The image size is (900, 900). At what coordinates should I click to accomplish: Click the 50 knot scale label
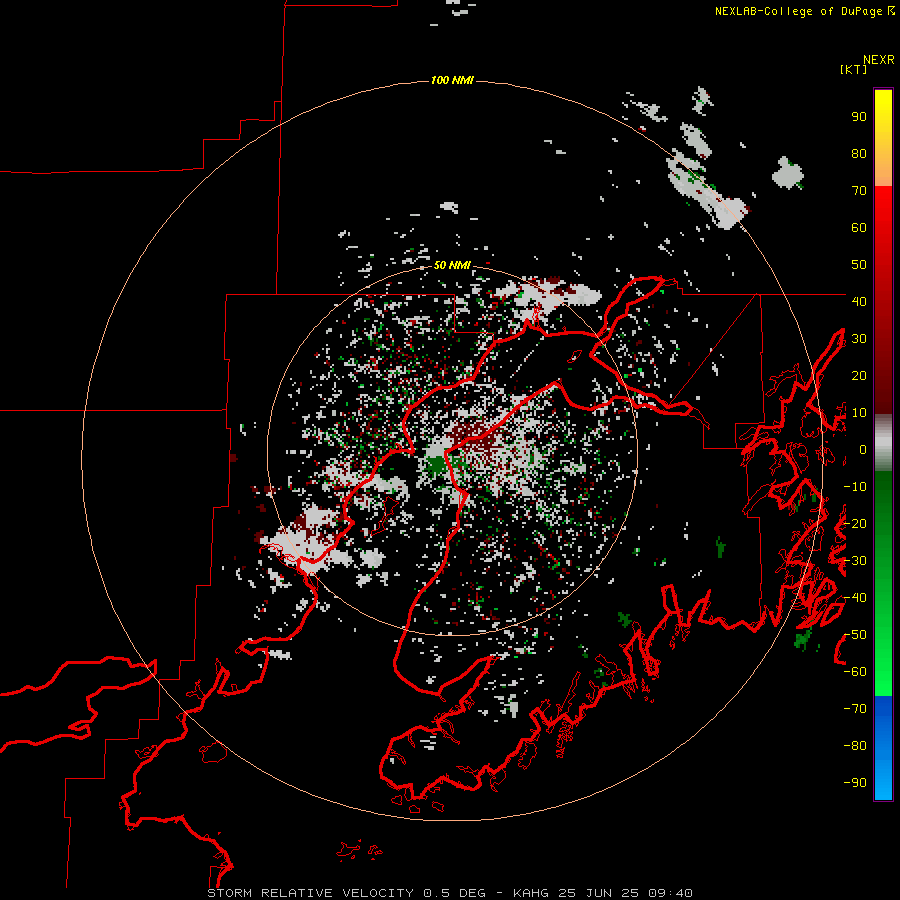[859, 265]
